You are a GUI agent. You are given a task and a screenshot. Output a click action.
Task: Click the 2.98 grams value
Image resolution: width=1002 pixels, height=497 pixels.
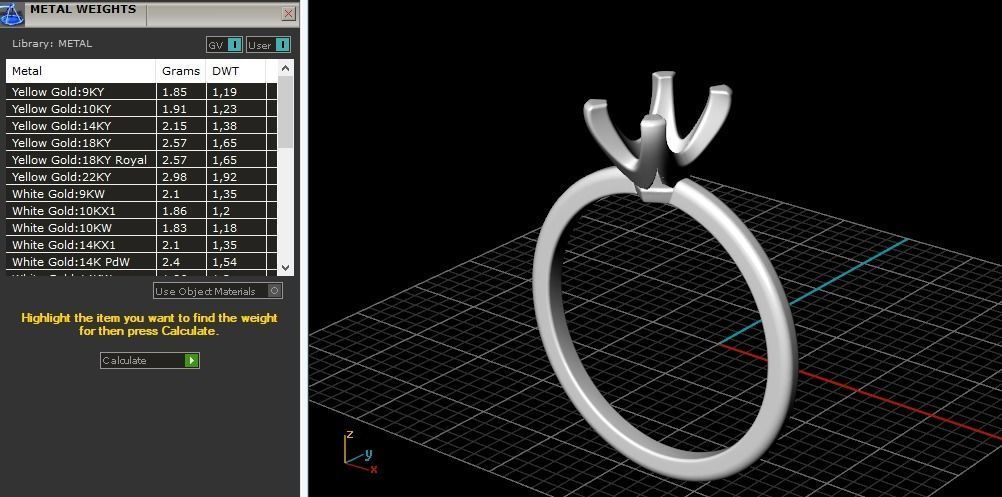(174, 177)
